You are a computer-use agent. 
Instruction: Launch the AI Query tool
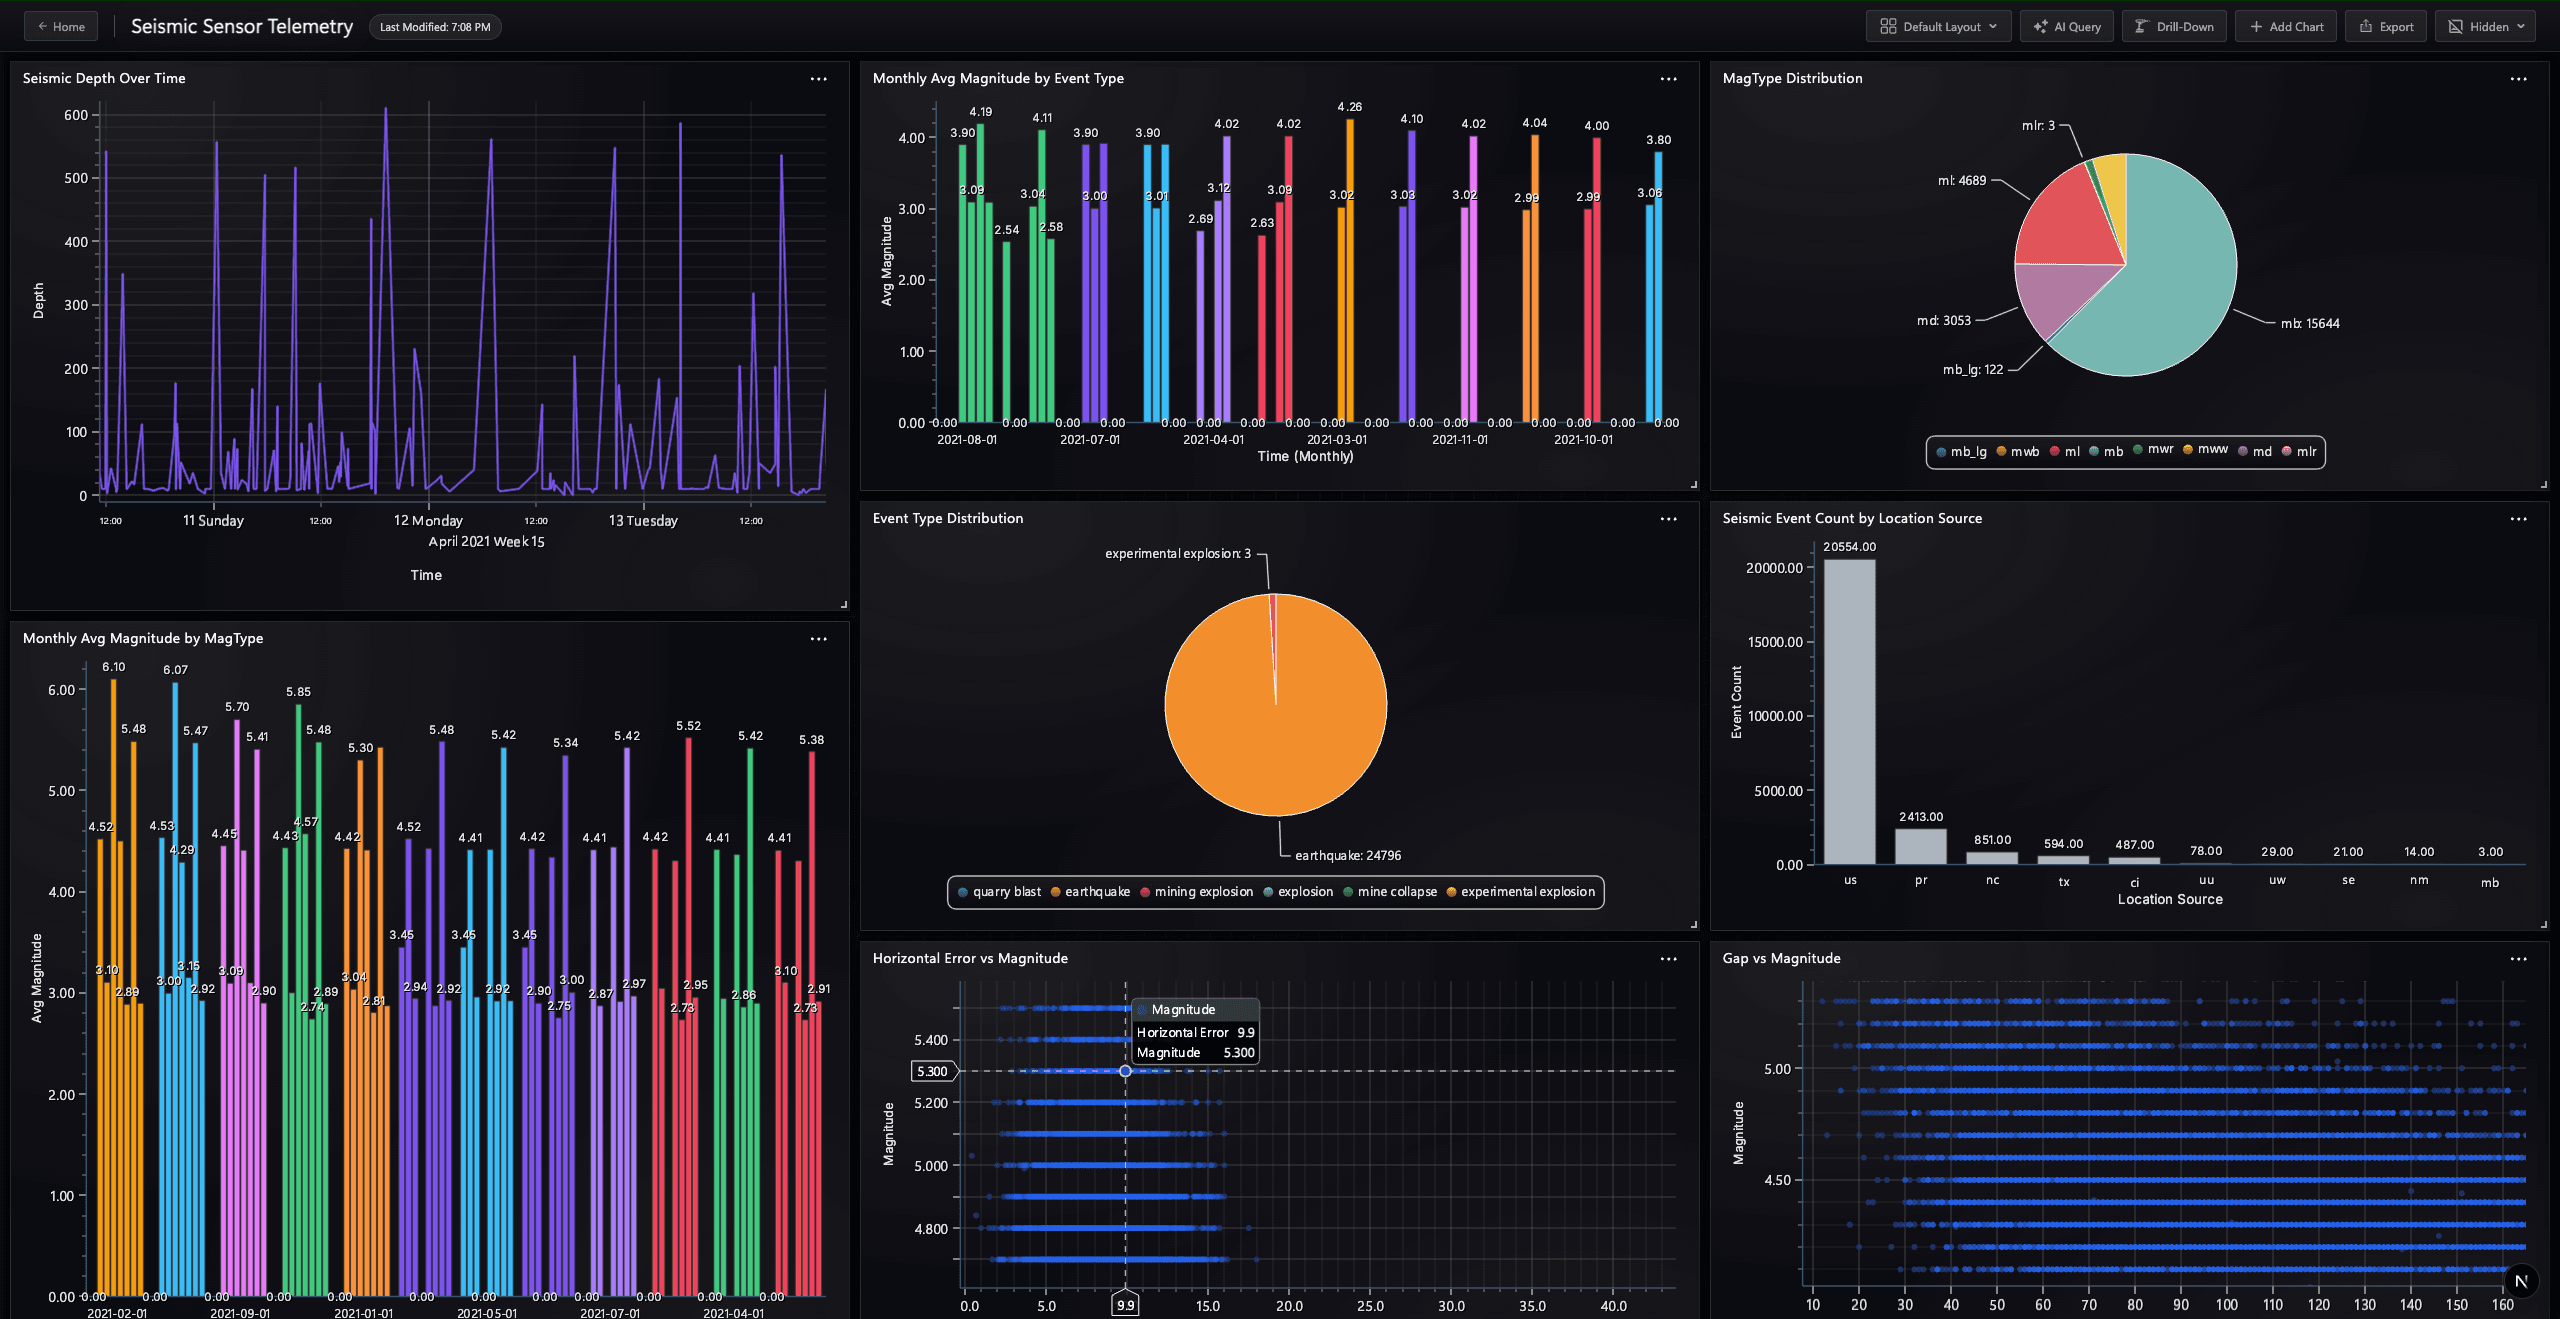click(x=2067, y=27)
